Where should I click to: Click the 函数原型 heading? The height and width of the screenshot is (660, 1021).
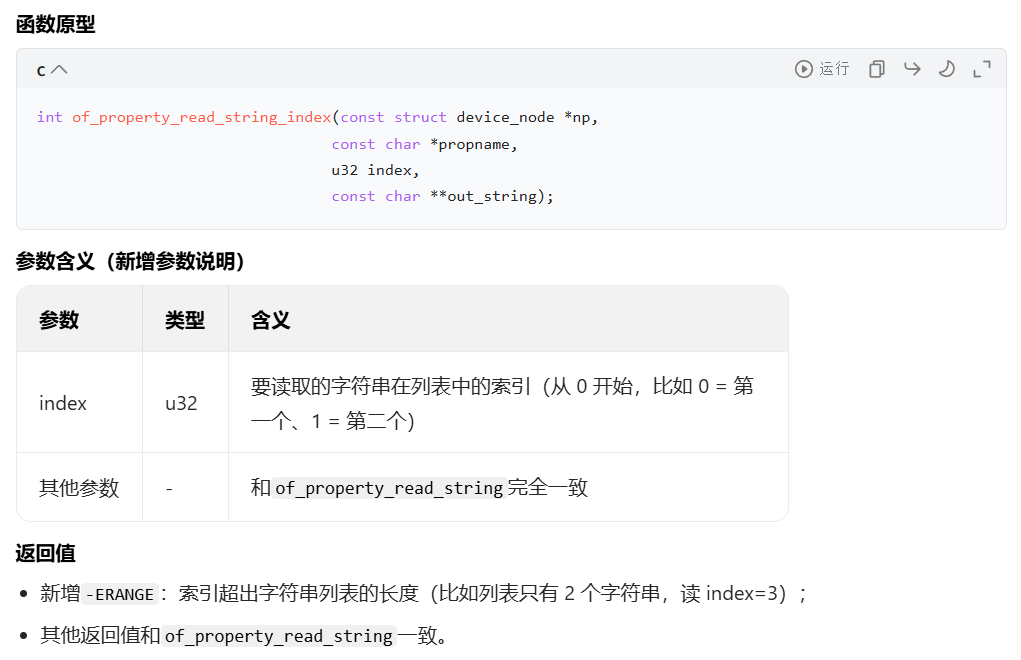54,24
